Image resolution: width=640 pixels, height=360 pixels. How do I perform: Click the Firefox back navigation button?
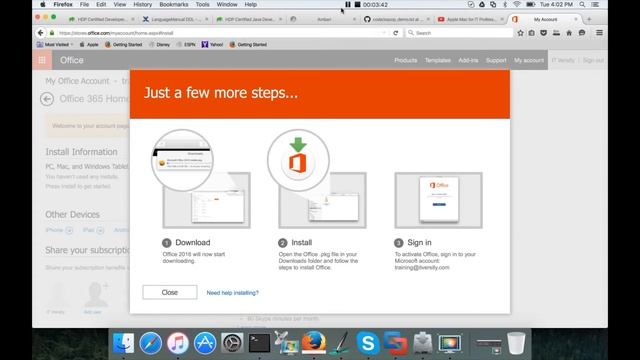point(40,33)
